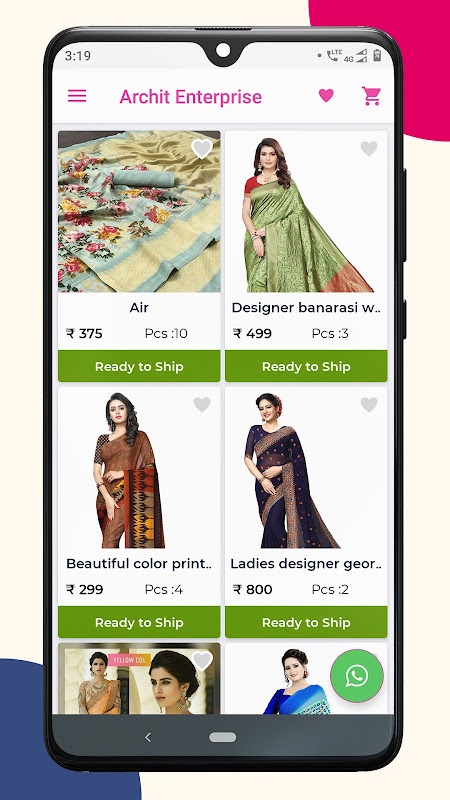Open the shopping cart icon
The width and height of the screenshot is (450, 800).
(371, 96)
